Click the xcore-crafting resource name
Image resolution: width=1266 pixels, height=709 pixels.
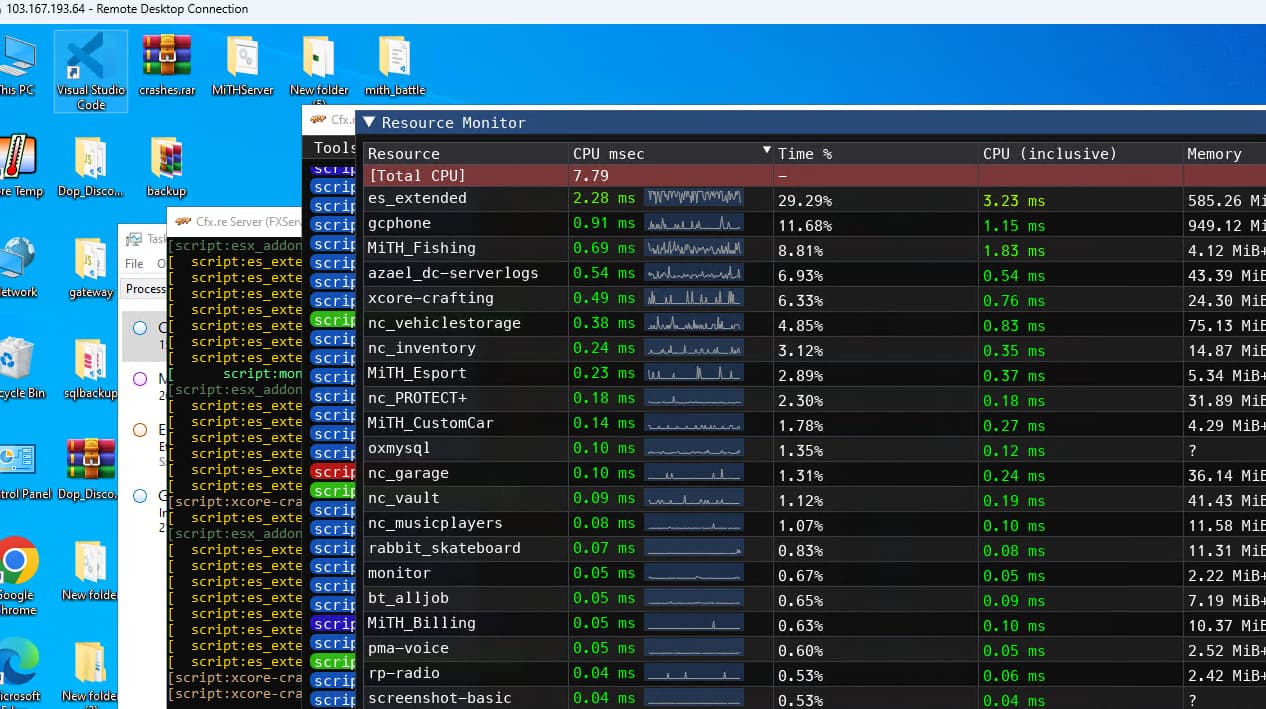(x=430, y=298)
